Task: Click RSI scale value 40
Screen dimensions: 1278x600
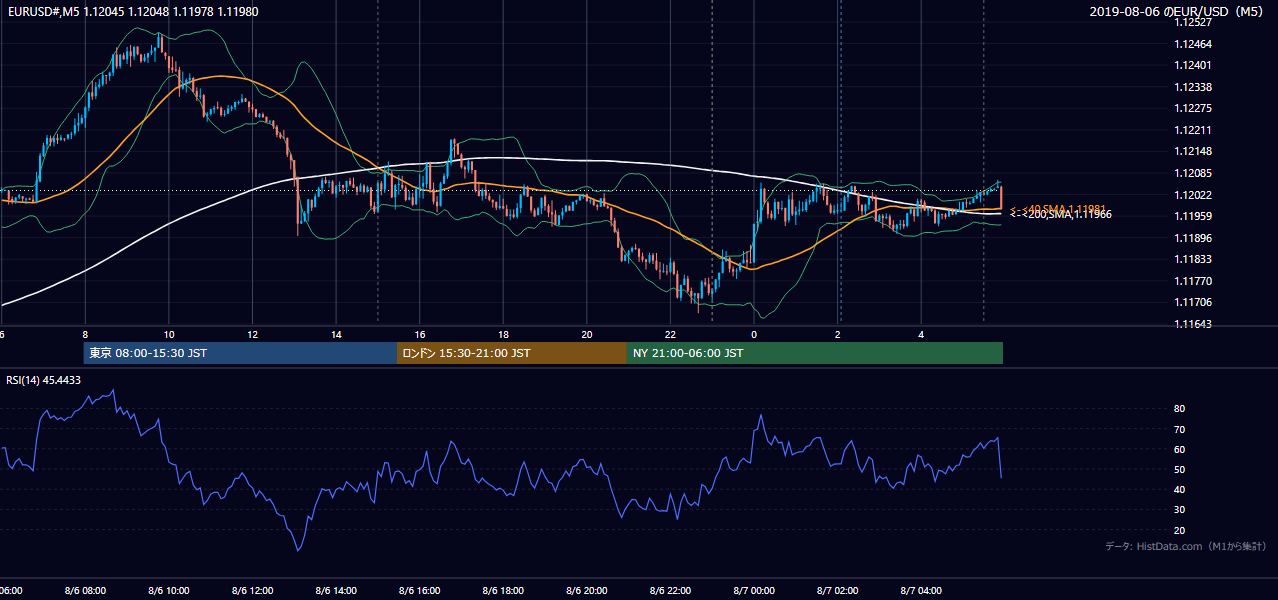Action: pos(1180,489)
